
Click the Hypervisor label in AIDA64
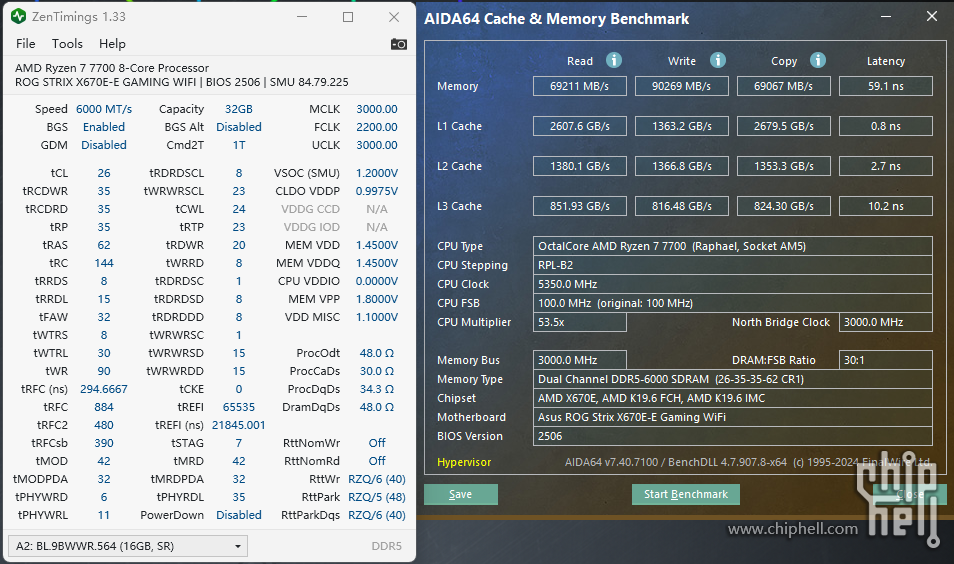pos(464,462)
